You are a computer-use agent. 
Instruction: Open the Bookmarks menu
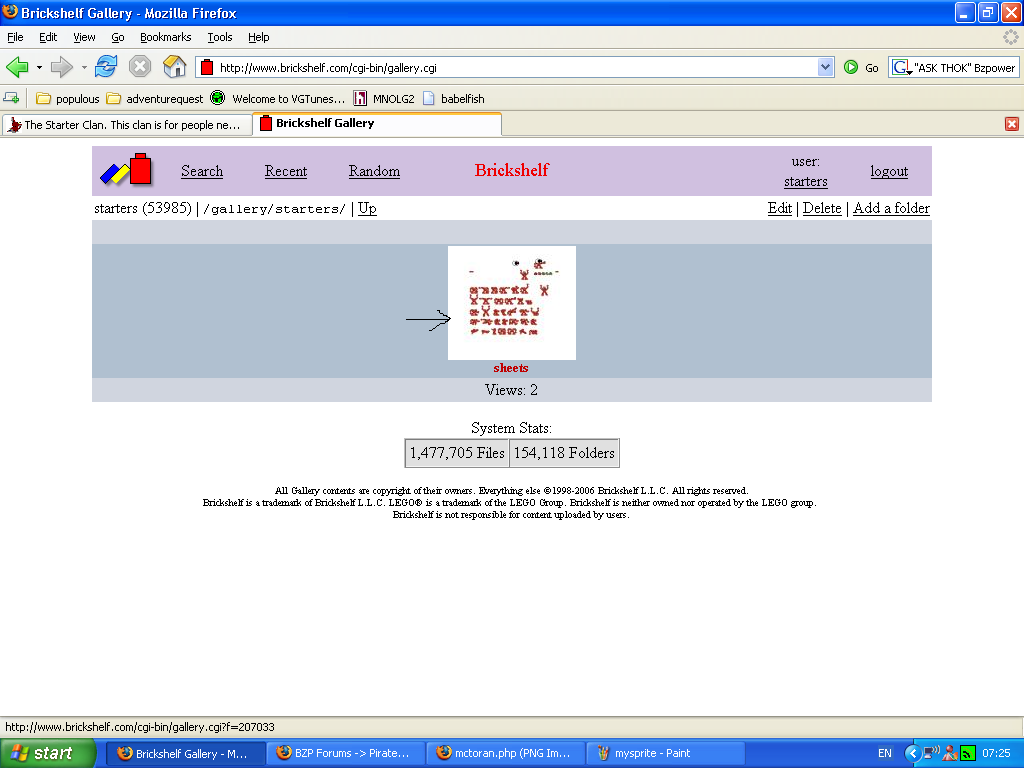pyautogui.click(x=166, y=37)
